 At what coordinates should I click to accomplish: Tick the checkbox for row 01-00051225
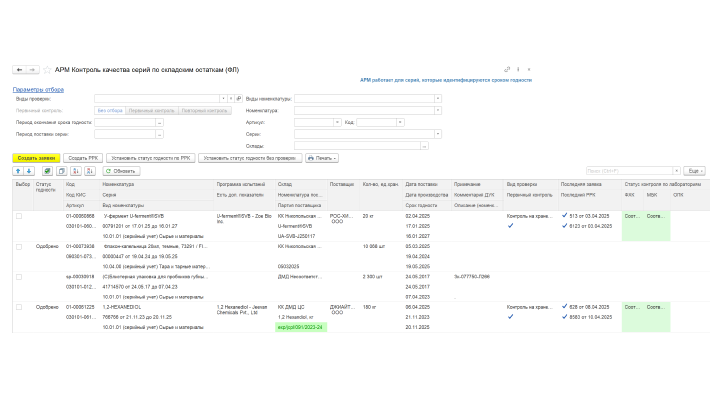18,306
